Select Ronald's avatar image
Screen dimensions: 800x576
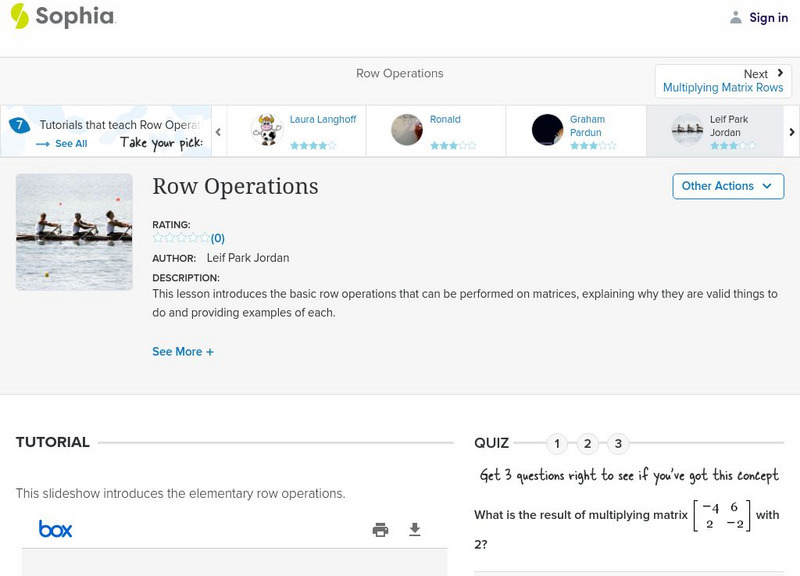pos(407,130)
